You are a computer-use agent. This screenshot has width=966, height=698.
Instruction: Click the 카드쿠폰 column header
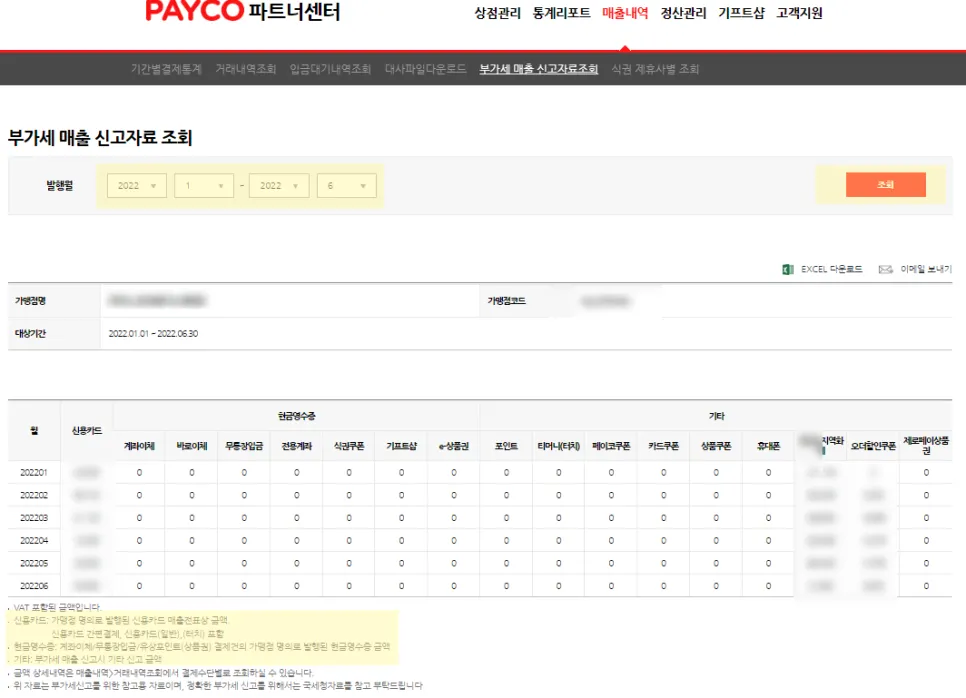click(664, 446)
